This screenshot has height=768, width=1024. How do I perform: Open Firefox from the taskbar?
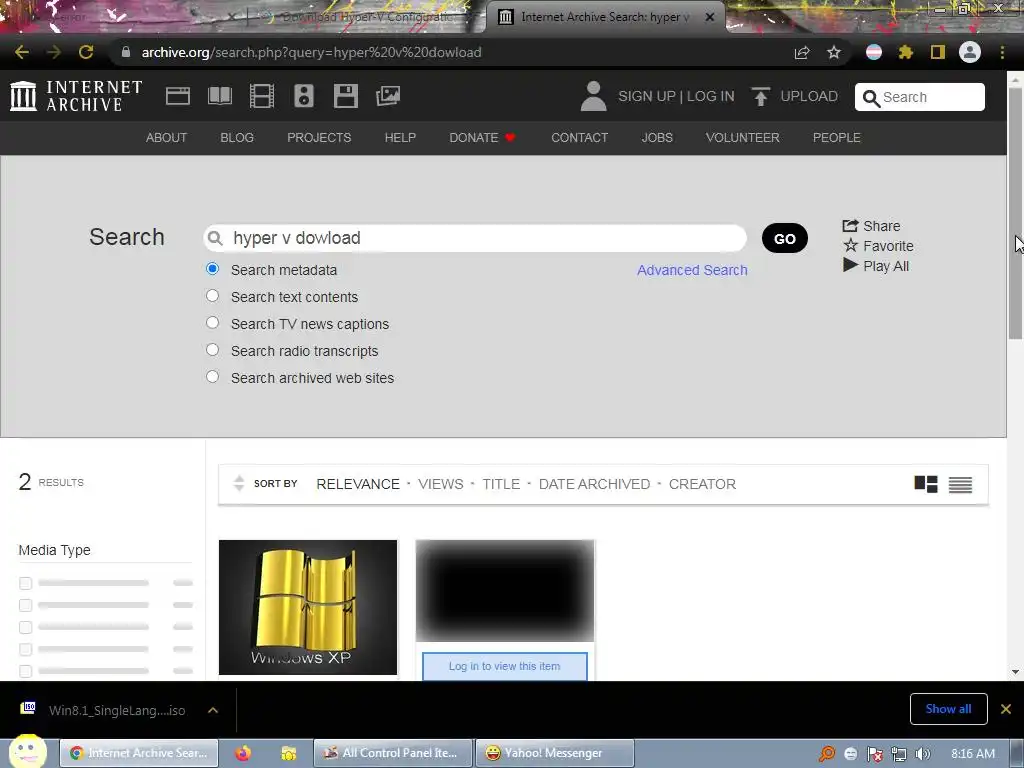[x=243, y=753]
